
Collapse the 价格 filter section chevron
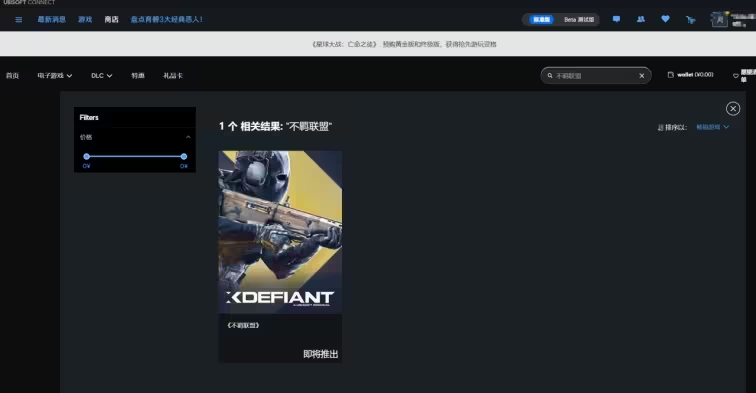[x=188, y=137]
